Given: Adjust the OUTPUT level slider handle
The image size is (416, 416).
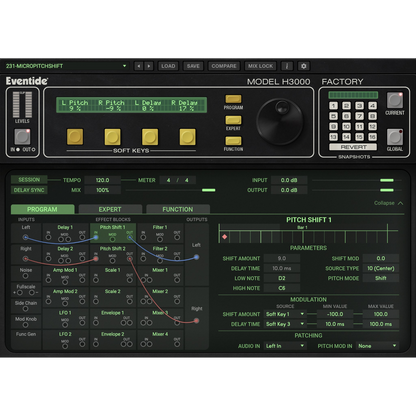Looking at the screenshot, I should (x=387, y=190).
